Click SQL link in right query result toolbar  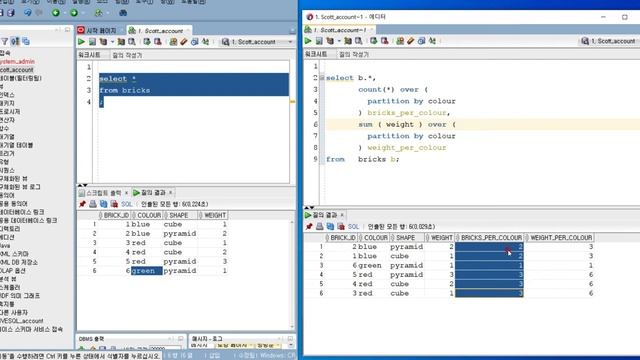click(x=353, y=227)
